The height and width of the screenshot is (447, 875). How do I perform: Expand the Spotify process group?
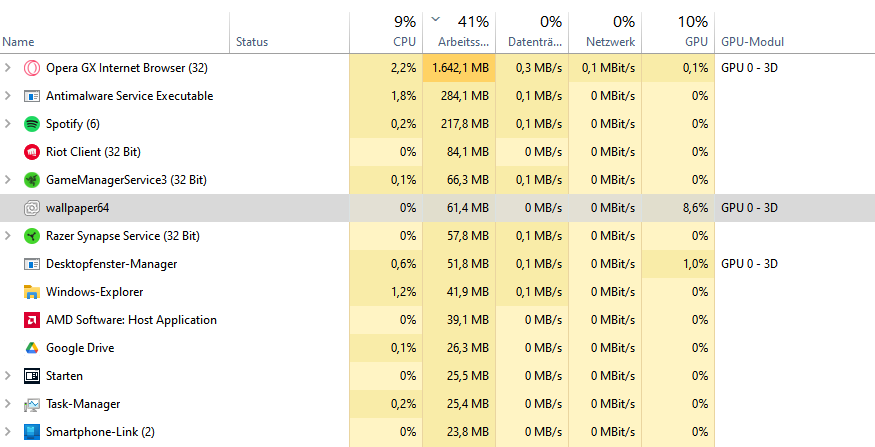pos(8,124)
